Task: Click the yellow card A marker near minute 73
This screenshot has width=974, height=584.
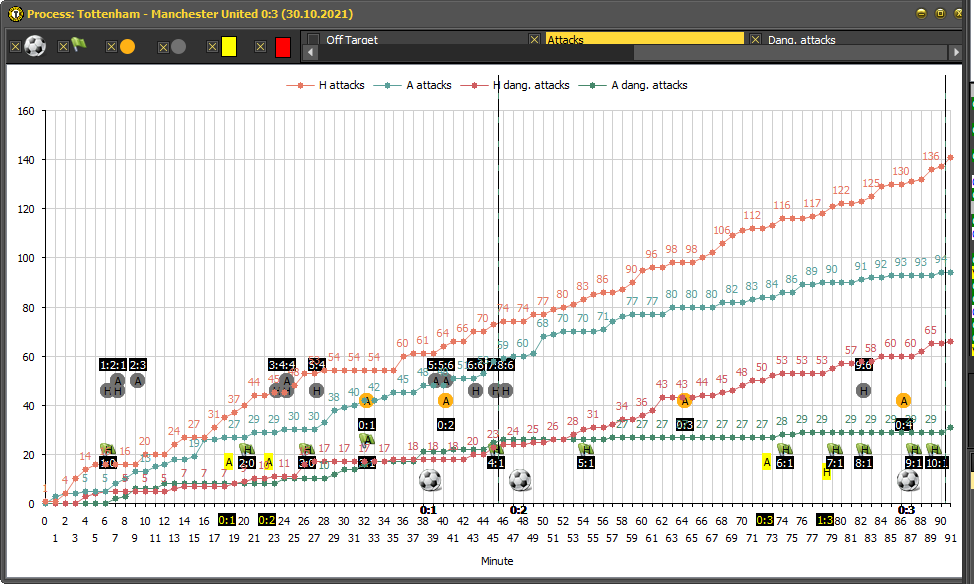Action: (767, 462)
